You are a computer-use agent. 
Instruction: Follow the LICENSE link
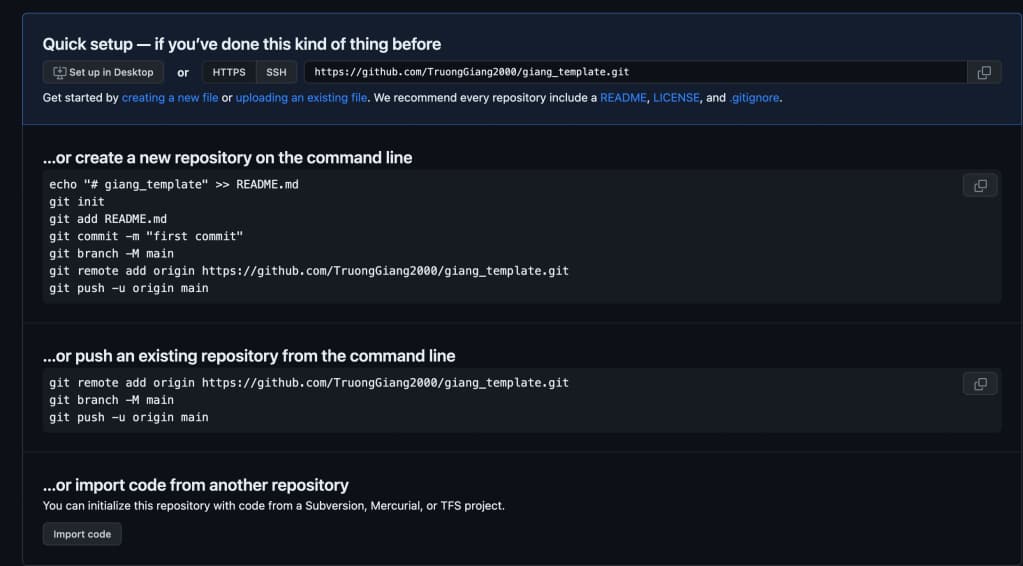[677, 98]
